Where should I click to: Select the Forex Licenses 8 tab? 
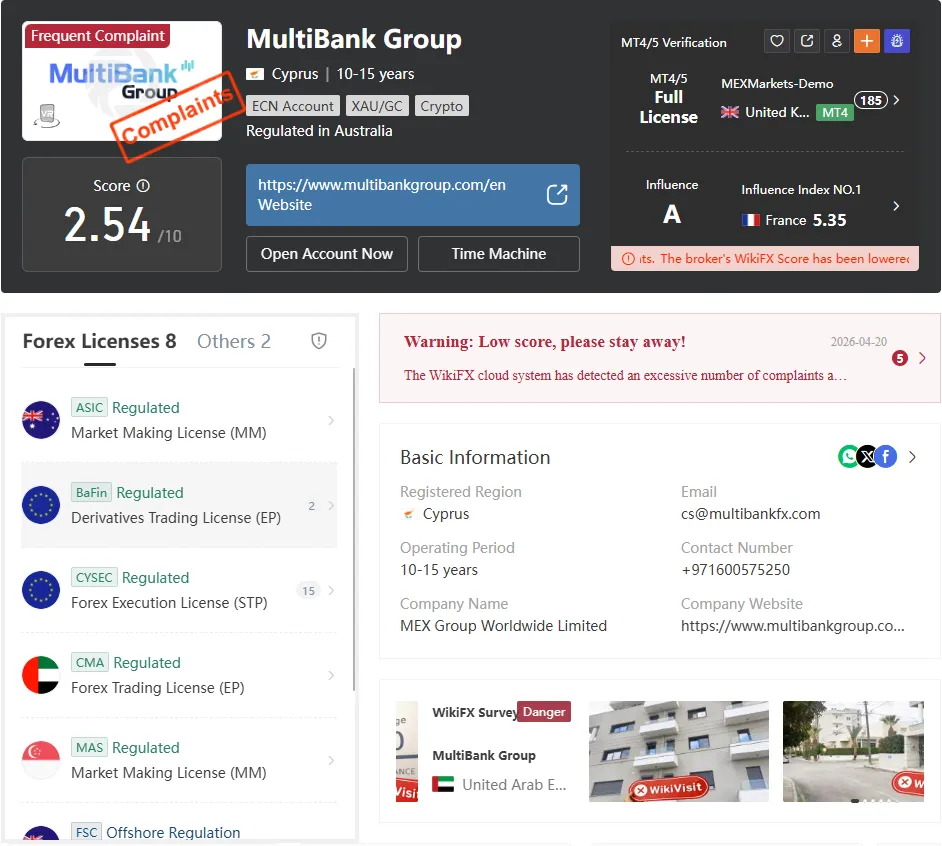click(100, 341)
